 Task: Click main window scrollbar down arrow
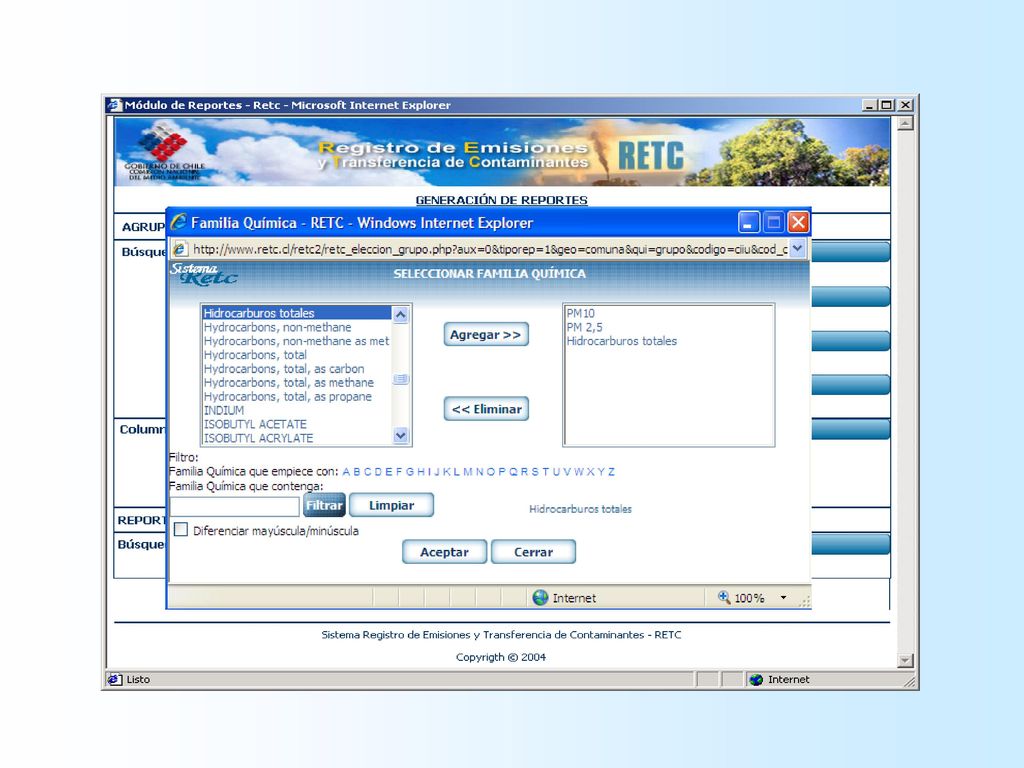pos(905,660)
